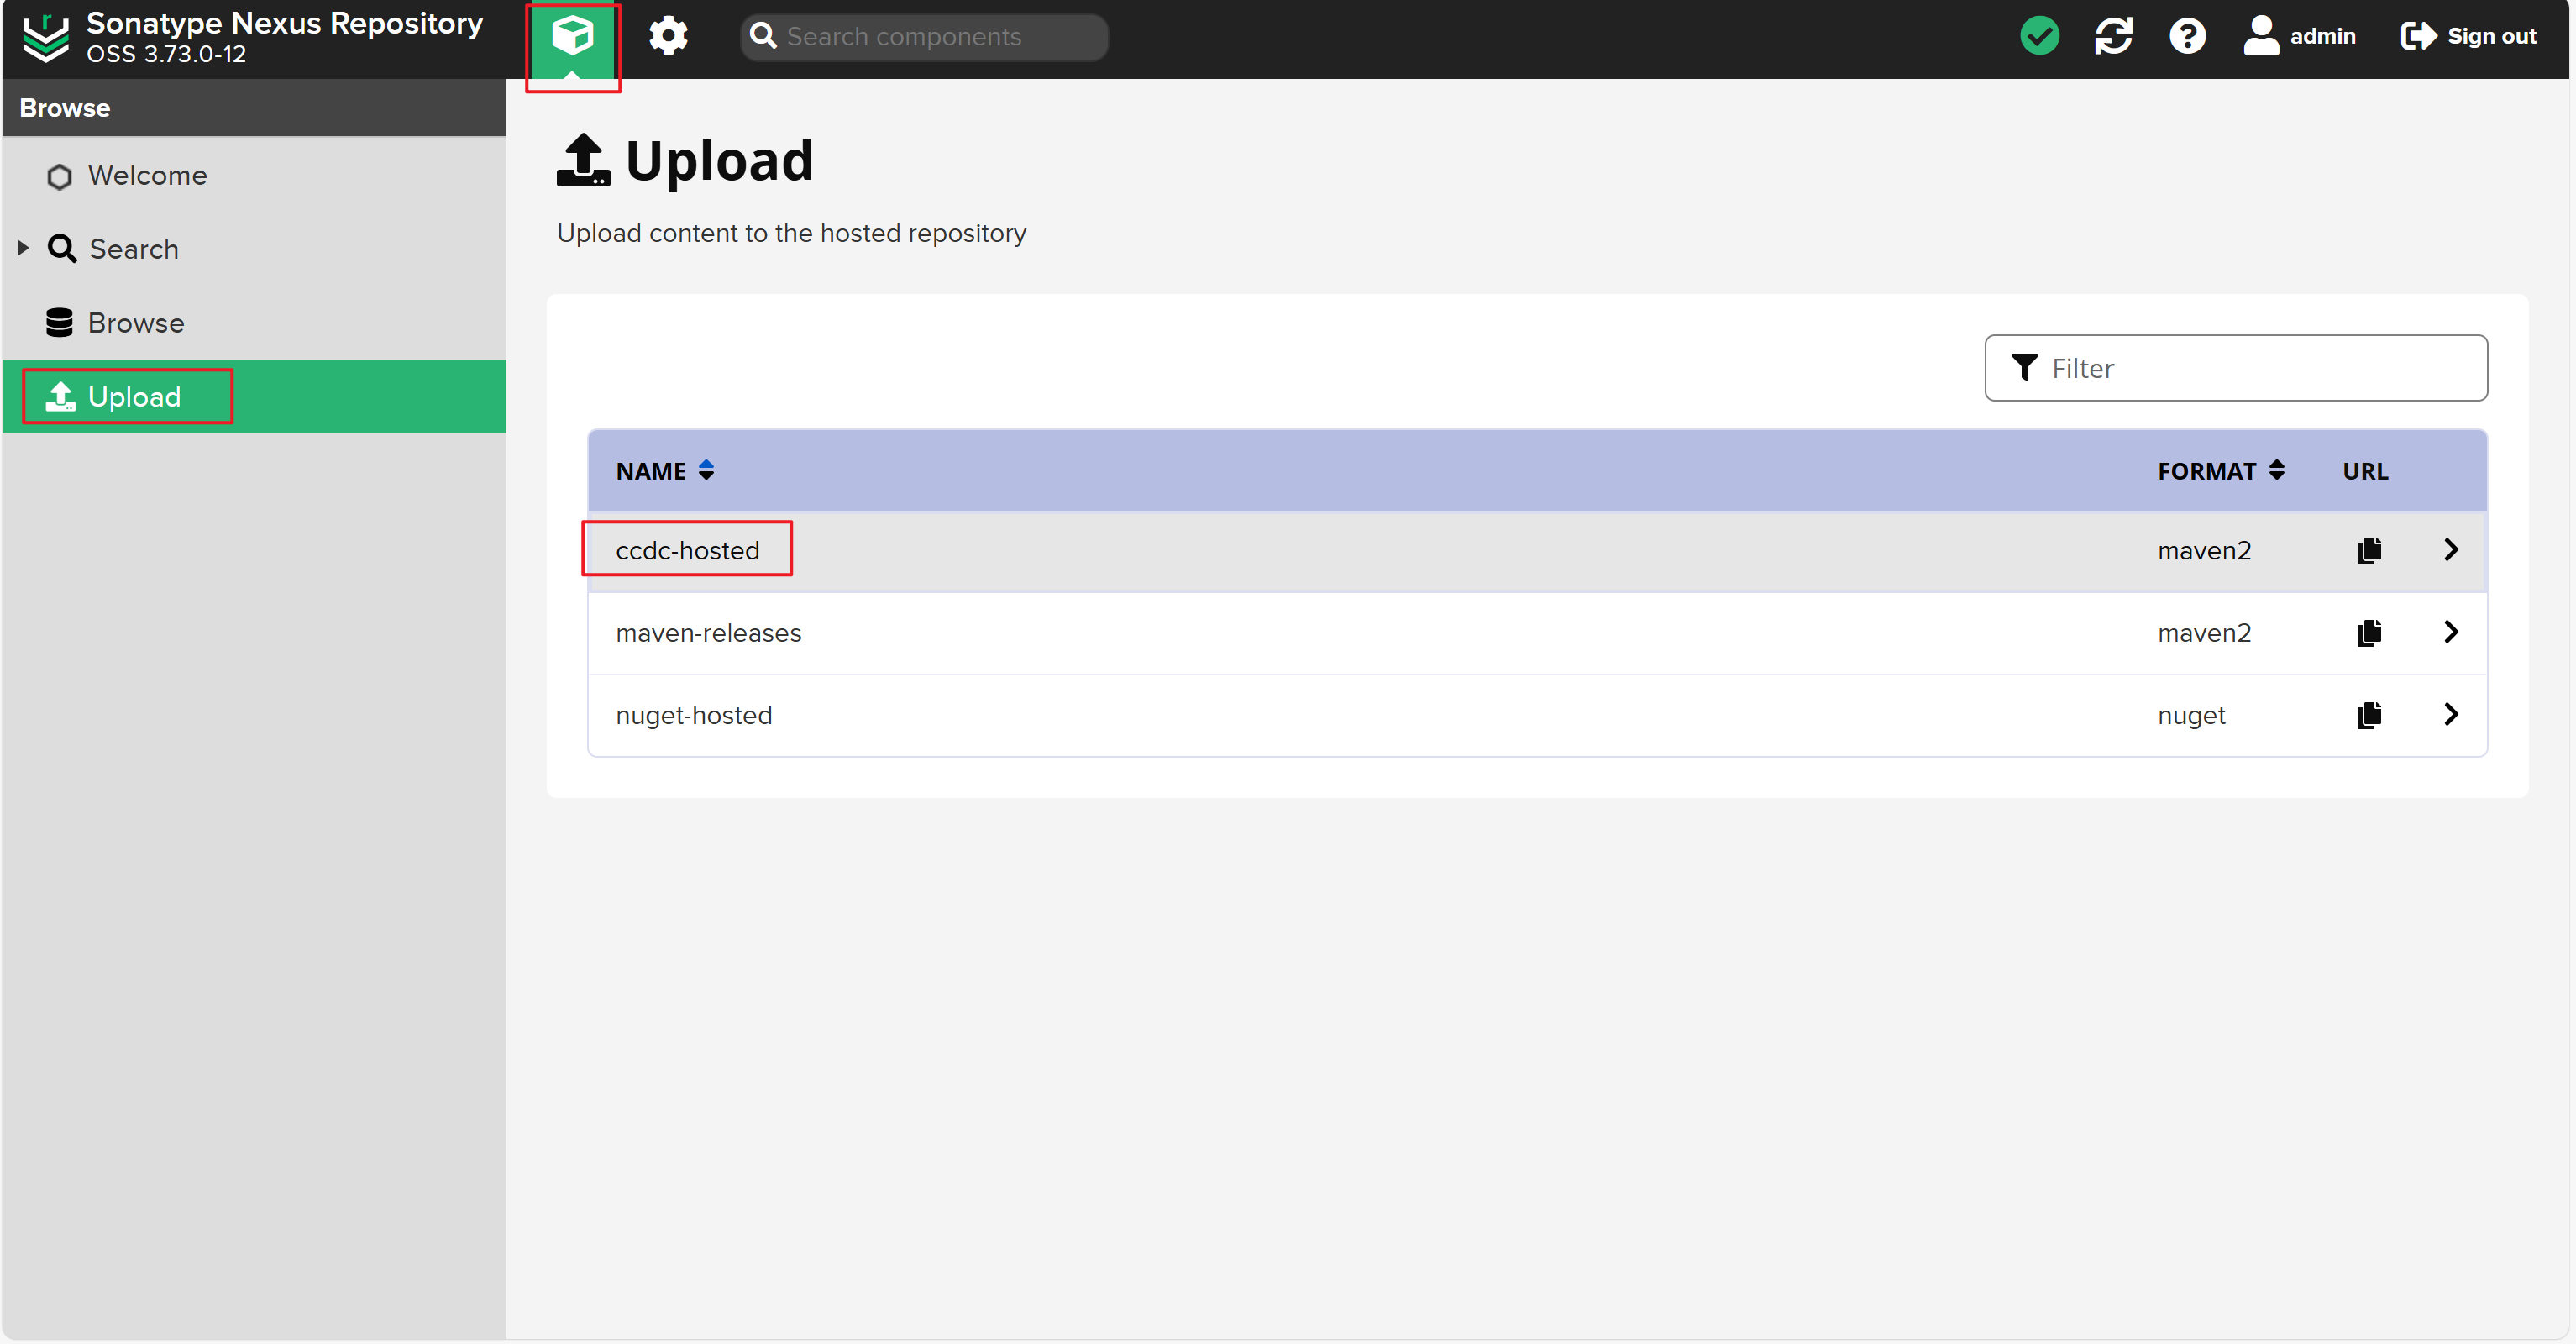Screen dimensions: 2576x1344
Task: Open maven-releases via its chevron
Action: click(2450, 632)
